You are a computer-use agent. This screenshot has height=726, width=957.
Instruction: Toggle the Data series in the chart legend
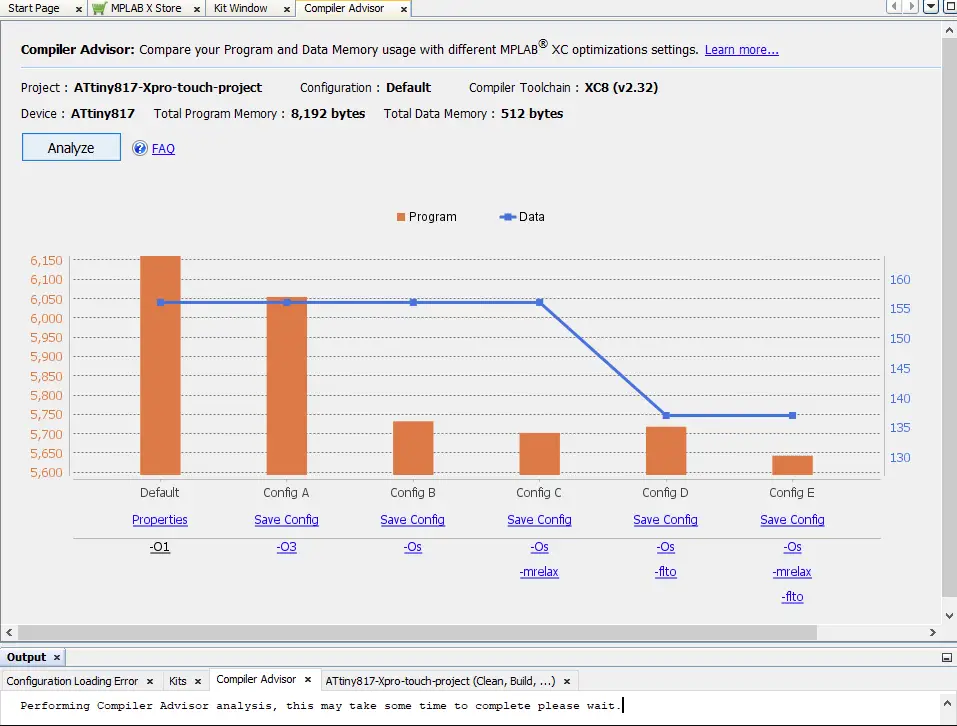(x=520, y=216)
